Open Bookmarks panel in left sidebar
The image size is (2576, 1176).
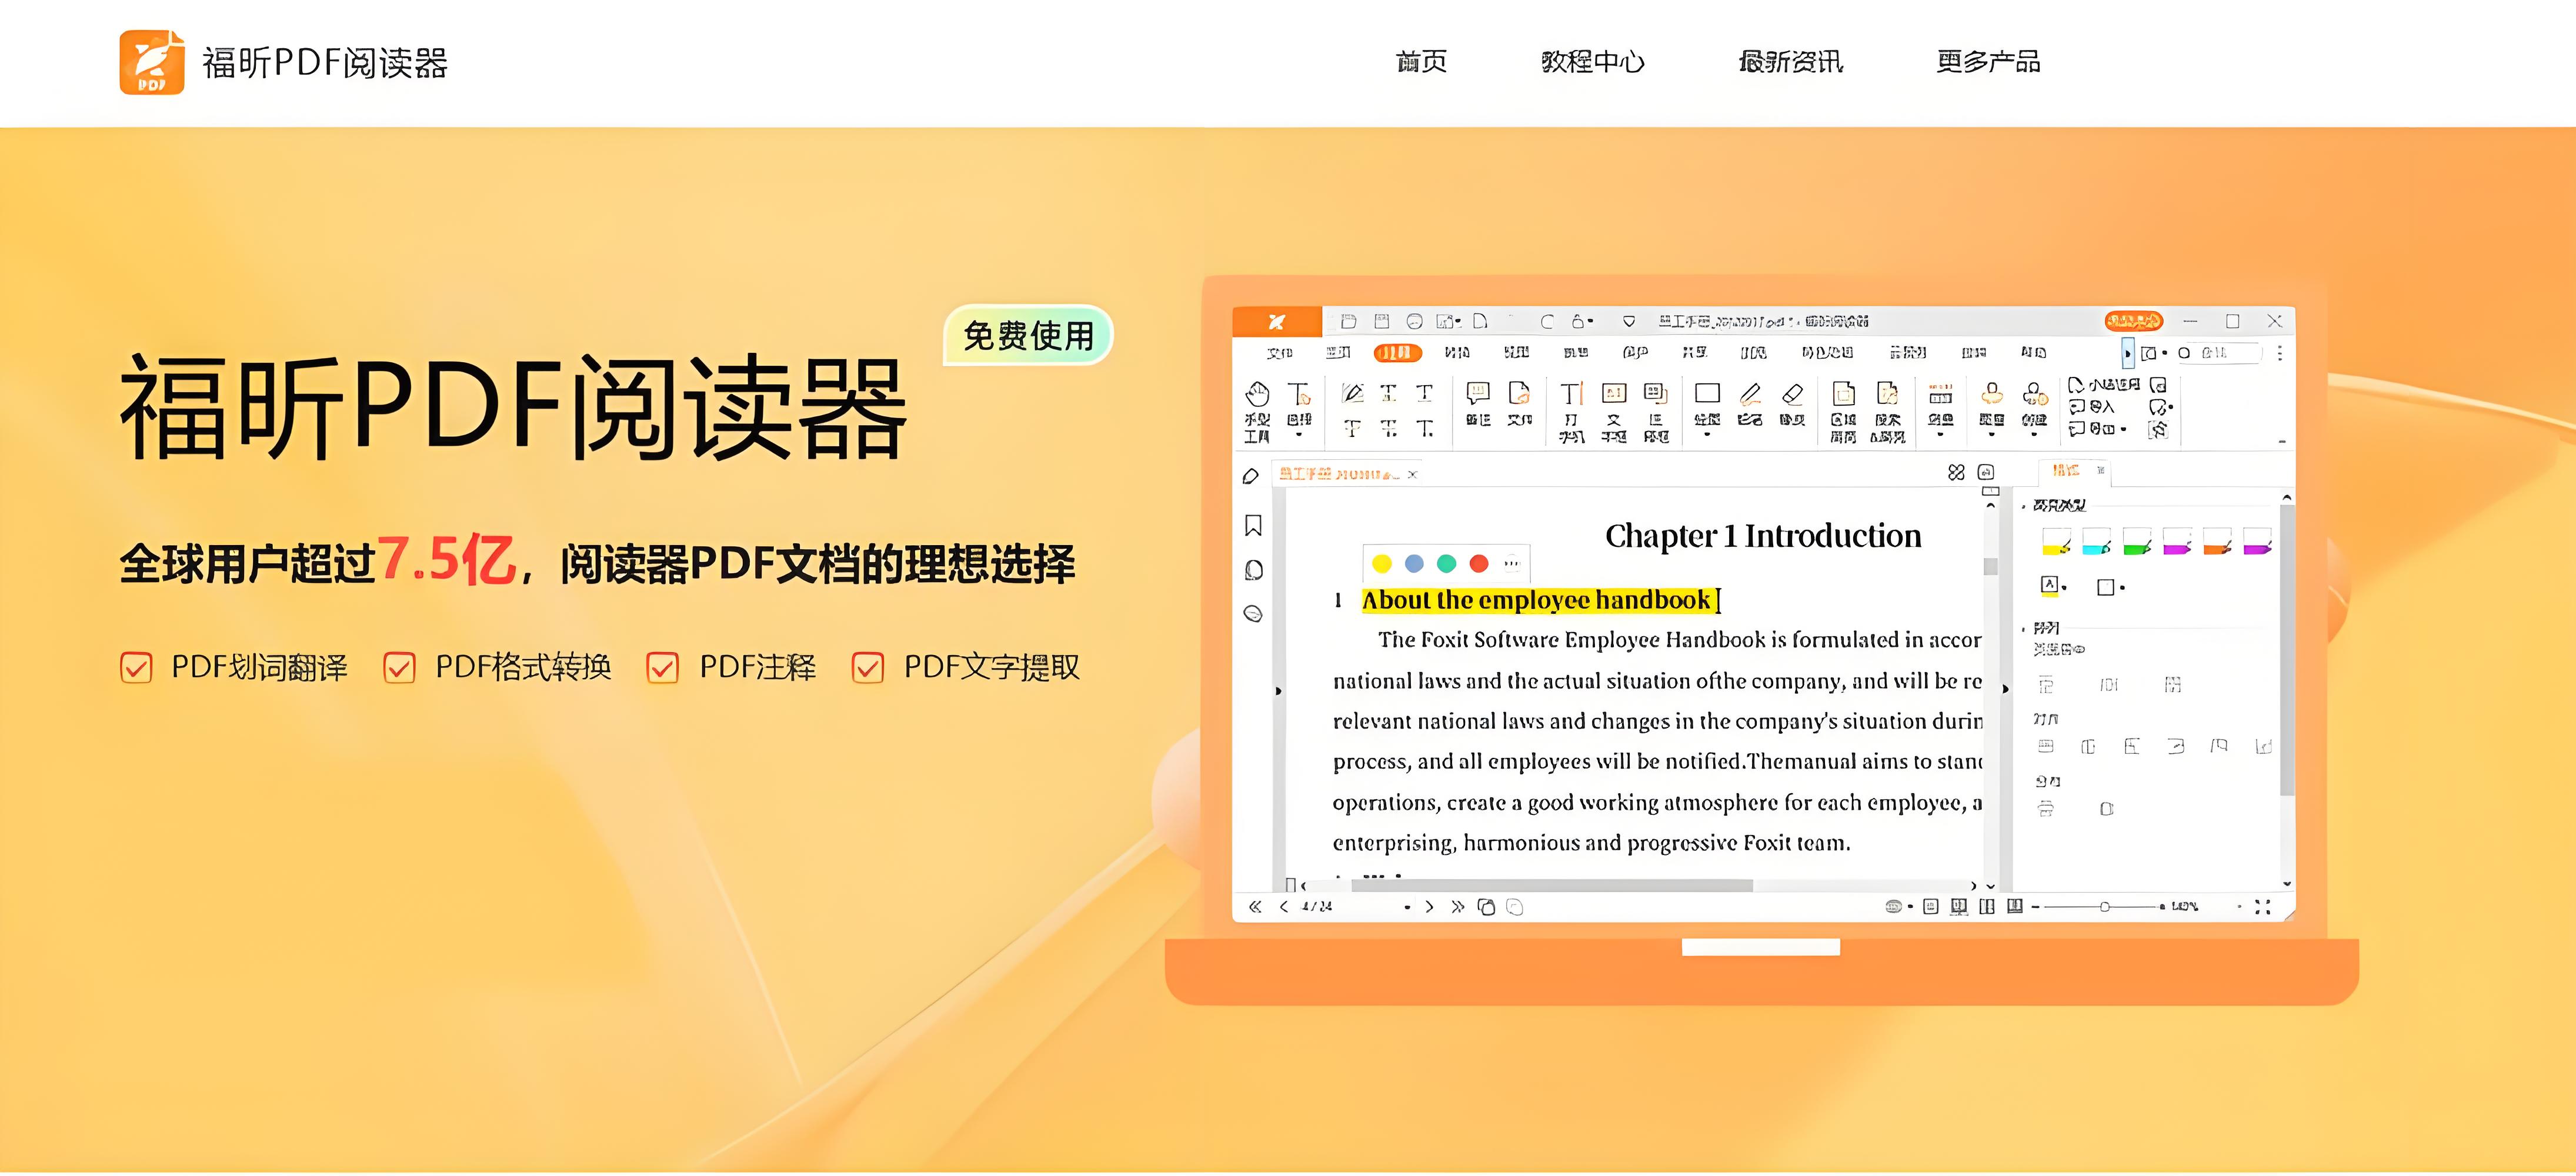pyautogui.click(x=1253, y=525)
